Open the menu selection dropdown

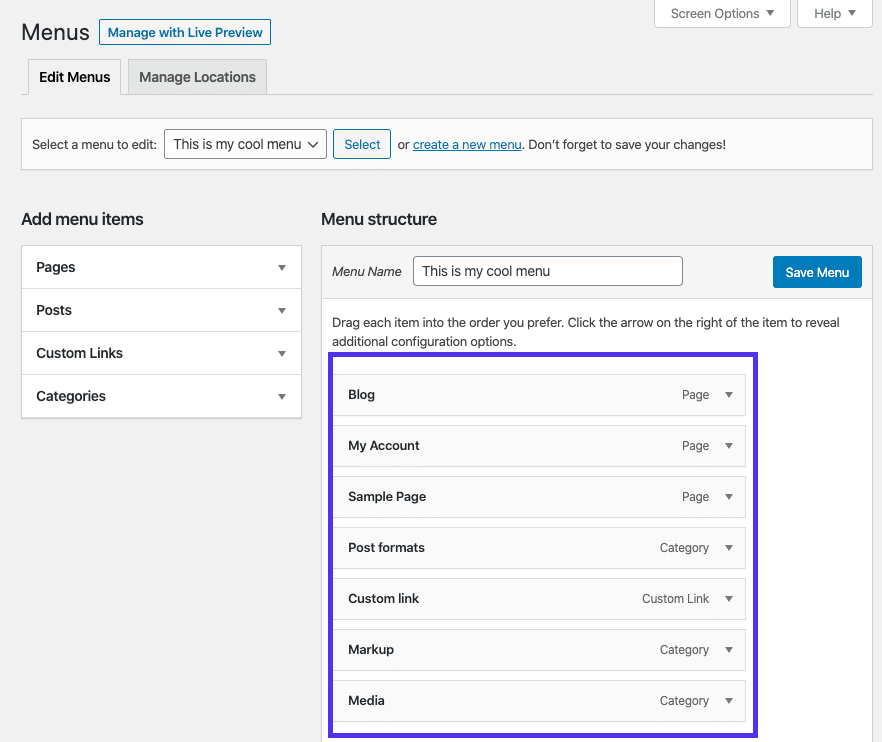245,144
